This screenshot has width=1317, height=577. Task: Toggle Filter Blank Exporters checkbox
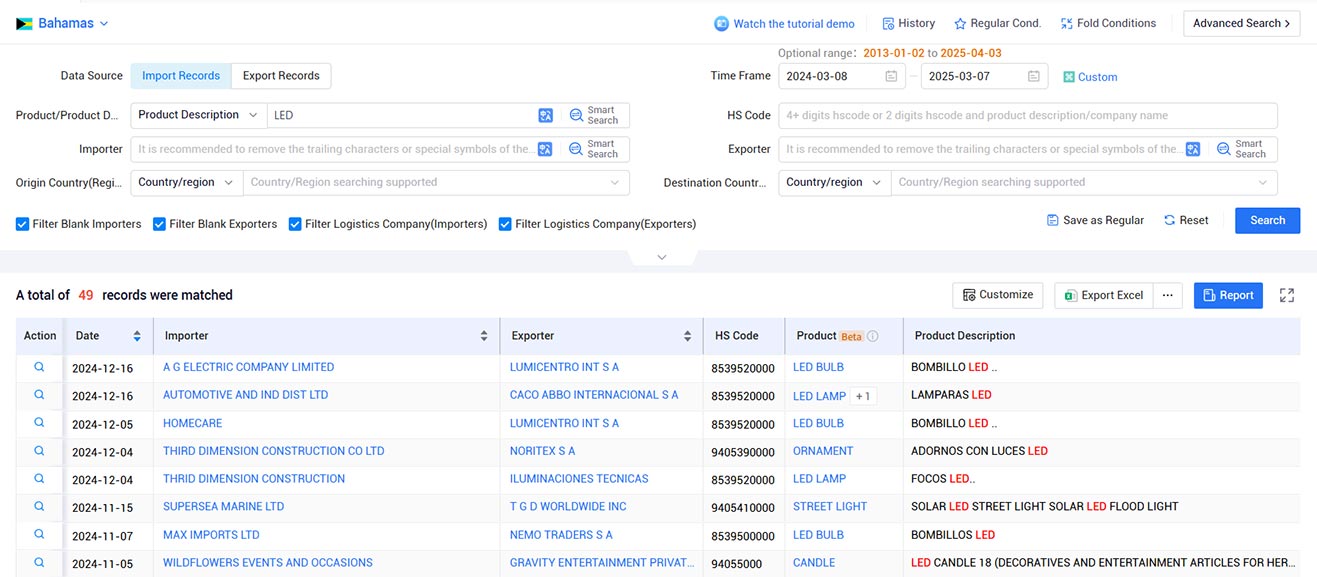tap(159, 224)
